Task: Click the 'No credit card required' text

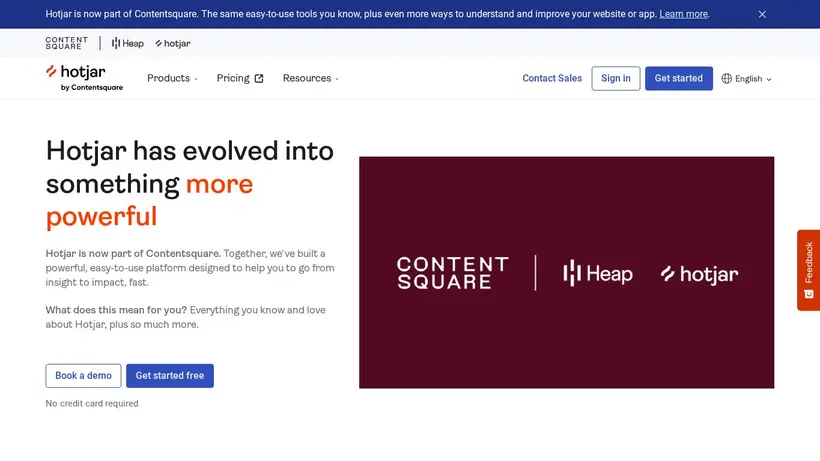Action: point(92,404)
